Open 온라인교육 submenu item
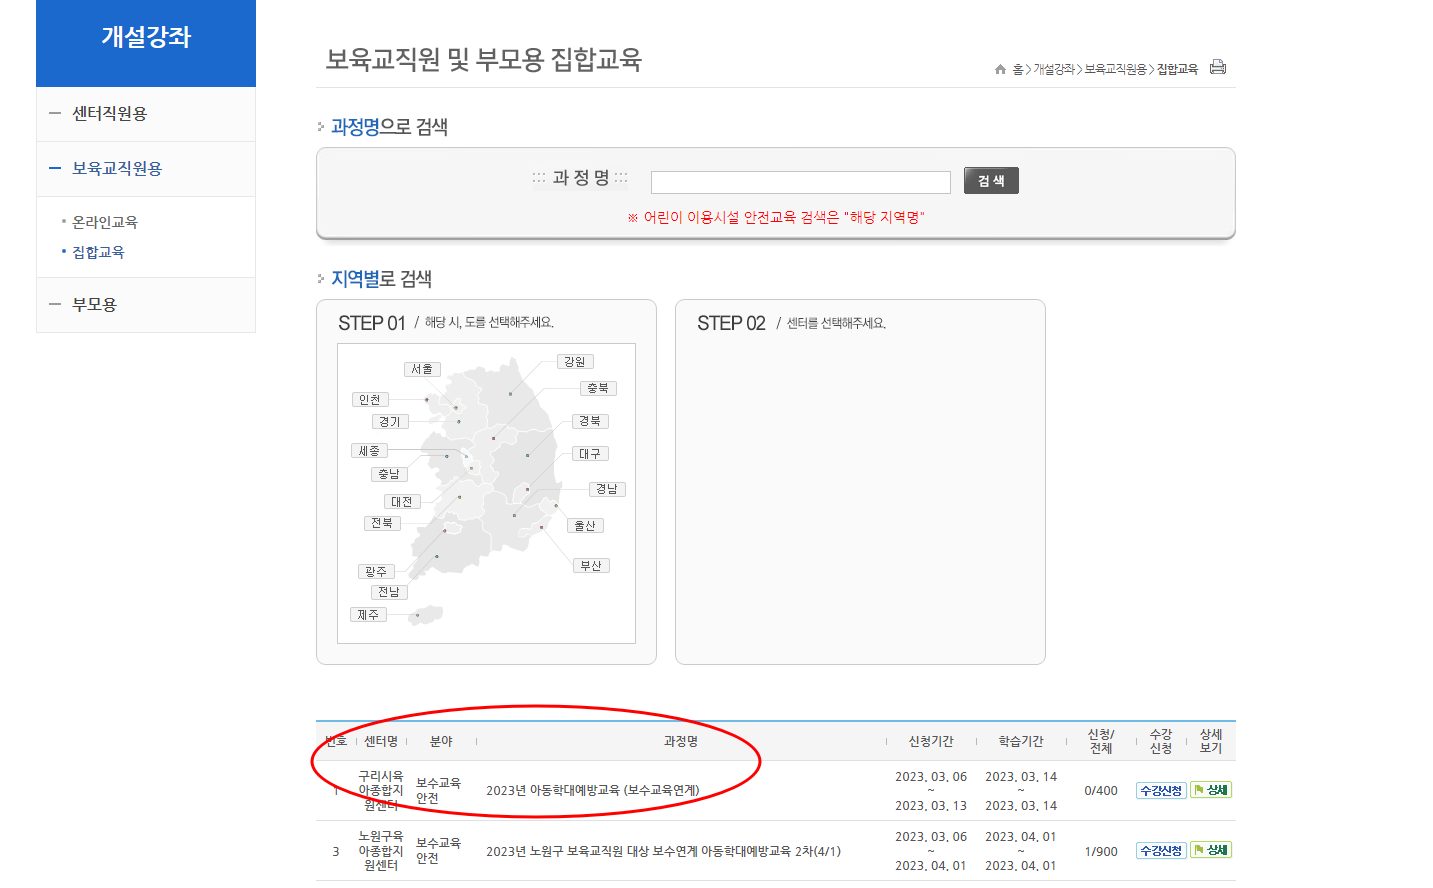Image resolution: width=1433 pixels, height=888 pixels. pos(105,222)
